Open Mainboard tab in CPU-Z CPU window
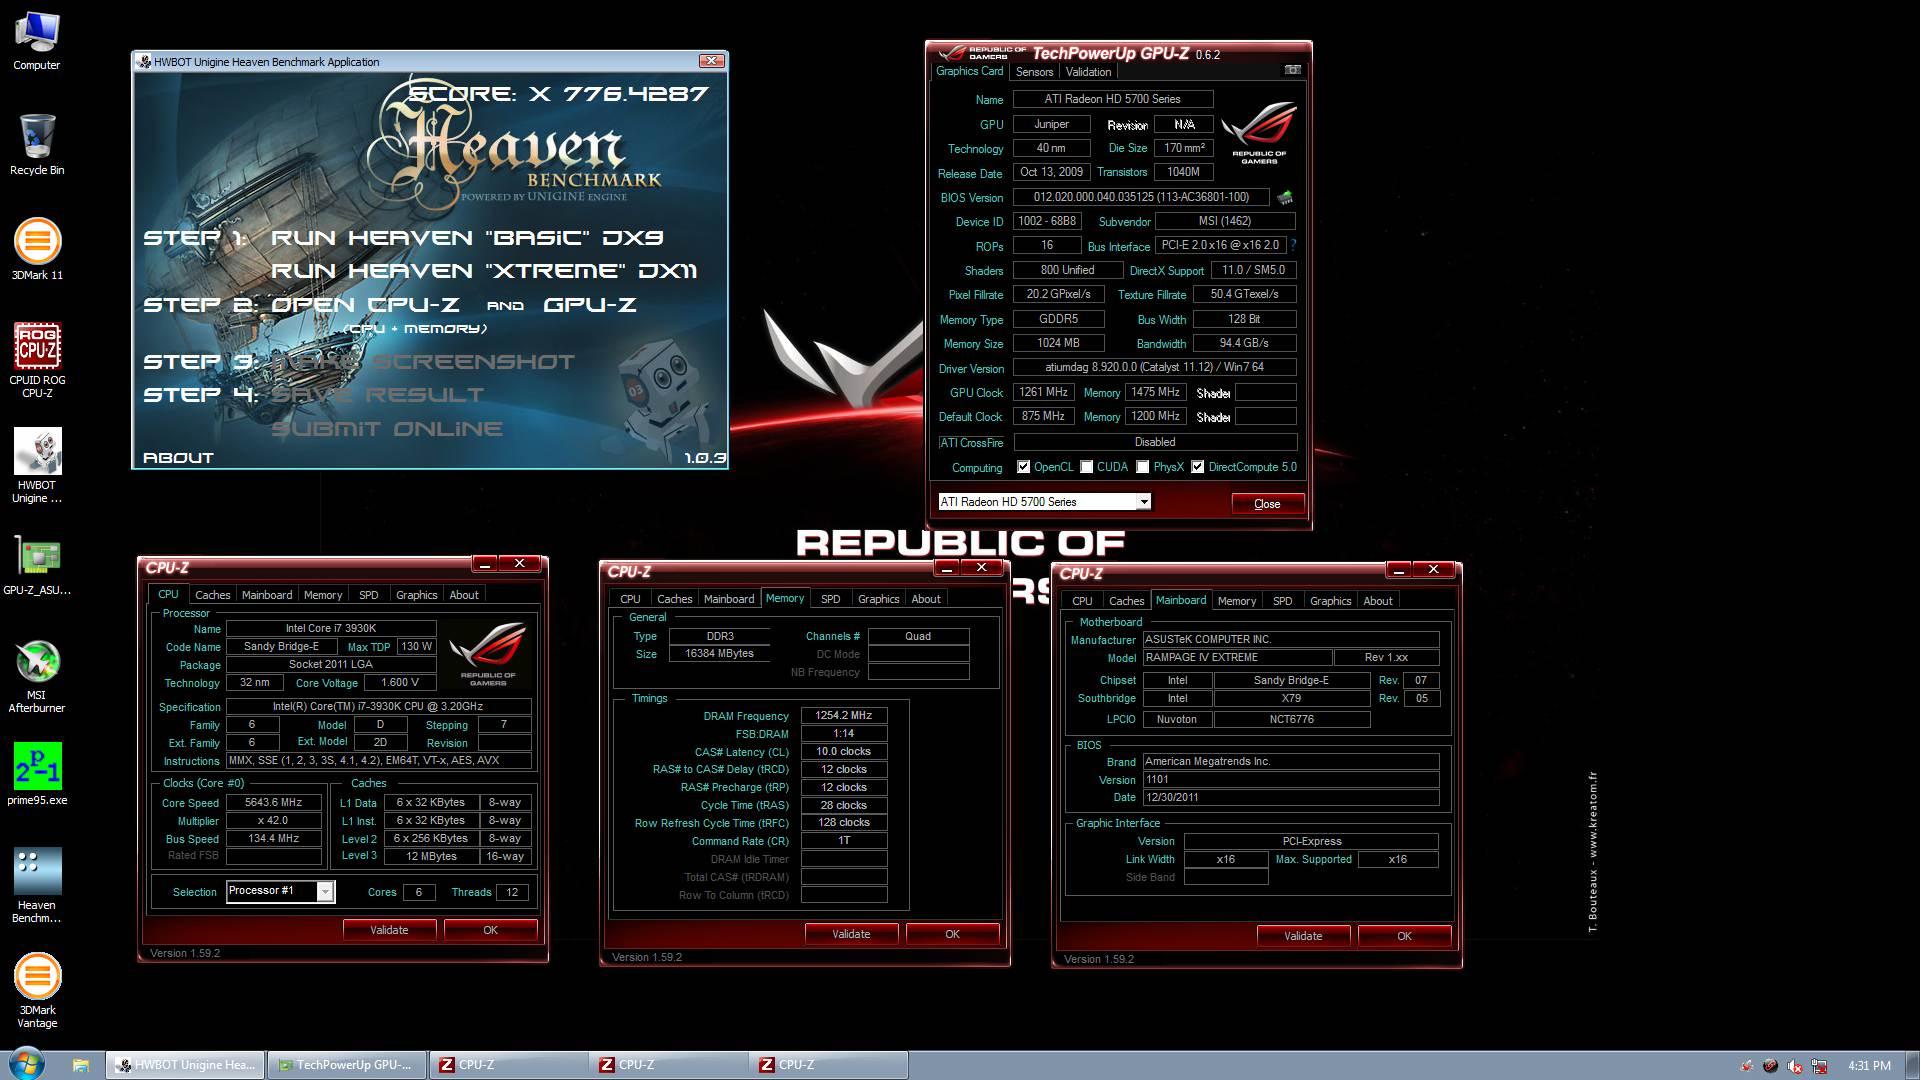The height and width of the screenshot is (1080, 1920). (267, 595)
